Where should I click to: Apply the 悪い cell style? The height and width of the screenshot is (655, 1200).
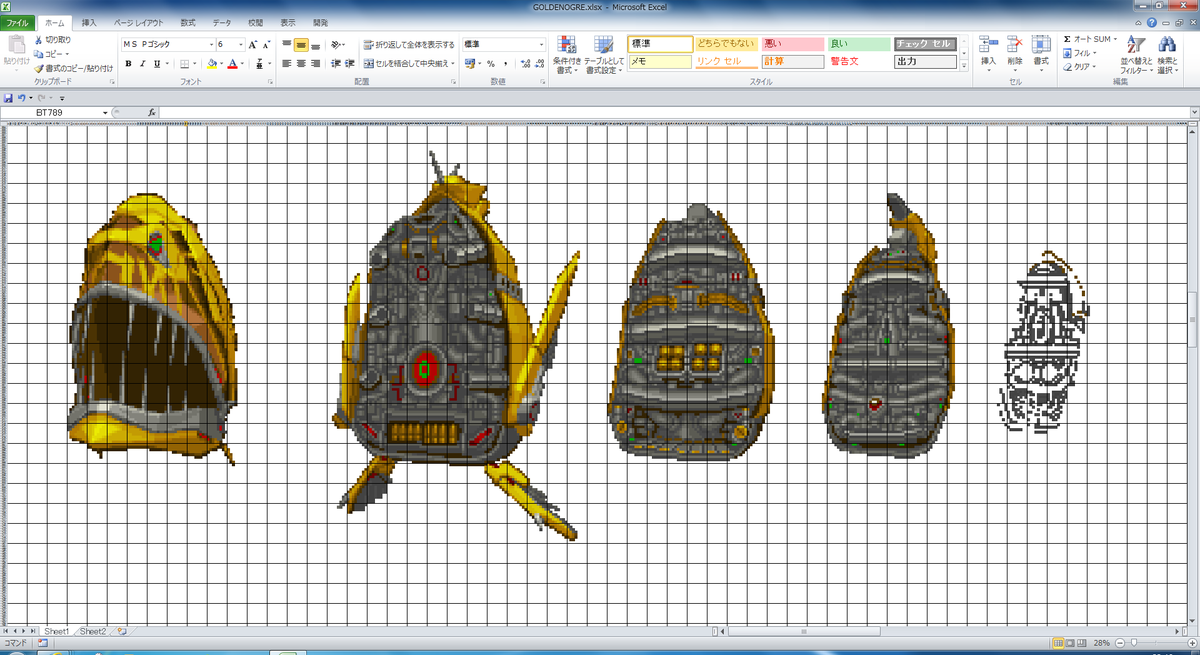click(x=792, y=44)
